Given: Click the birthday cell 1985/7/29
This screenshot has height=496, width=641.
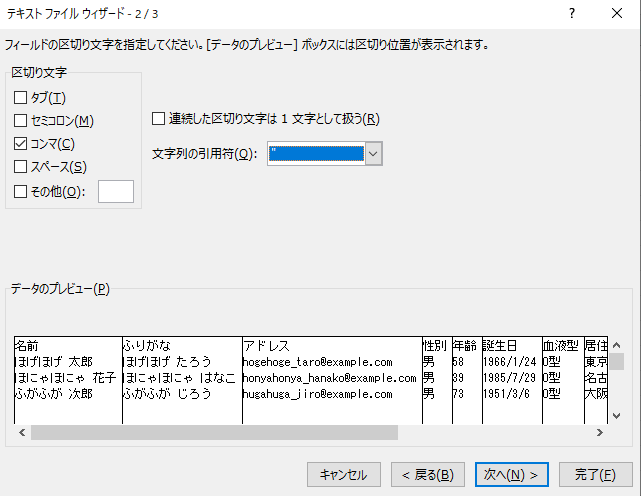Looking at the screenshot, I should [x=509, y=378].
